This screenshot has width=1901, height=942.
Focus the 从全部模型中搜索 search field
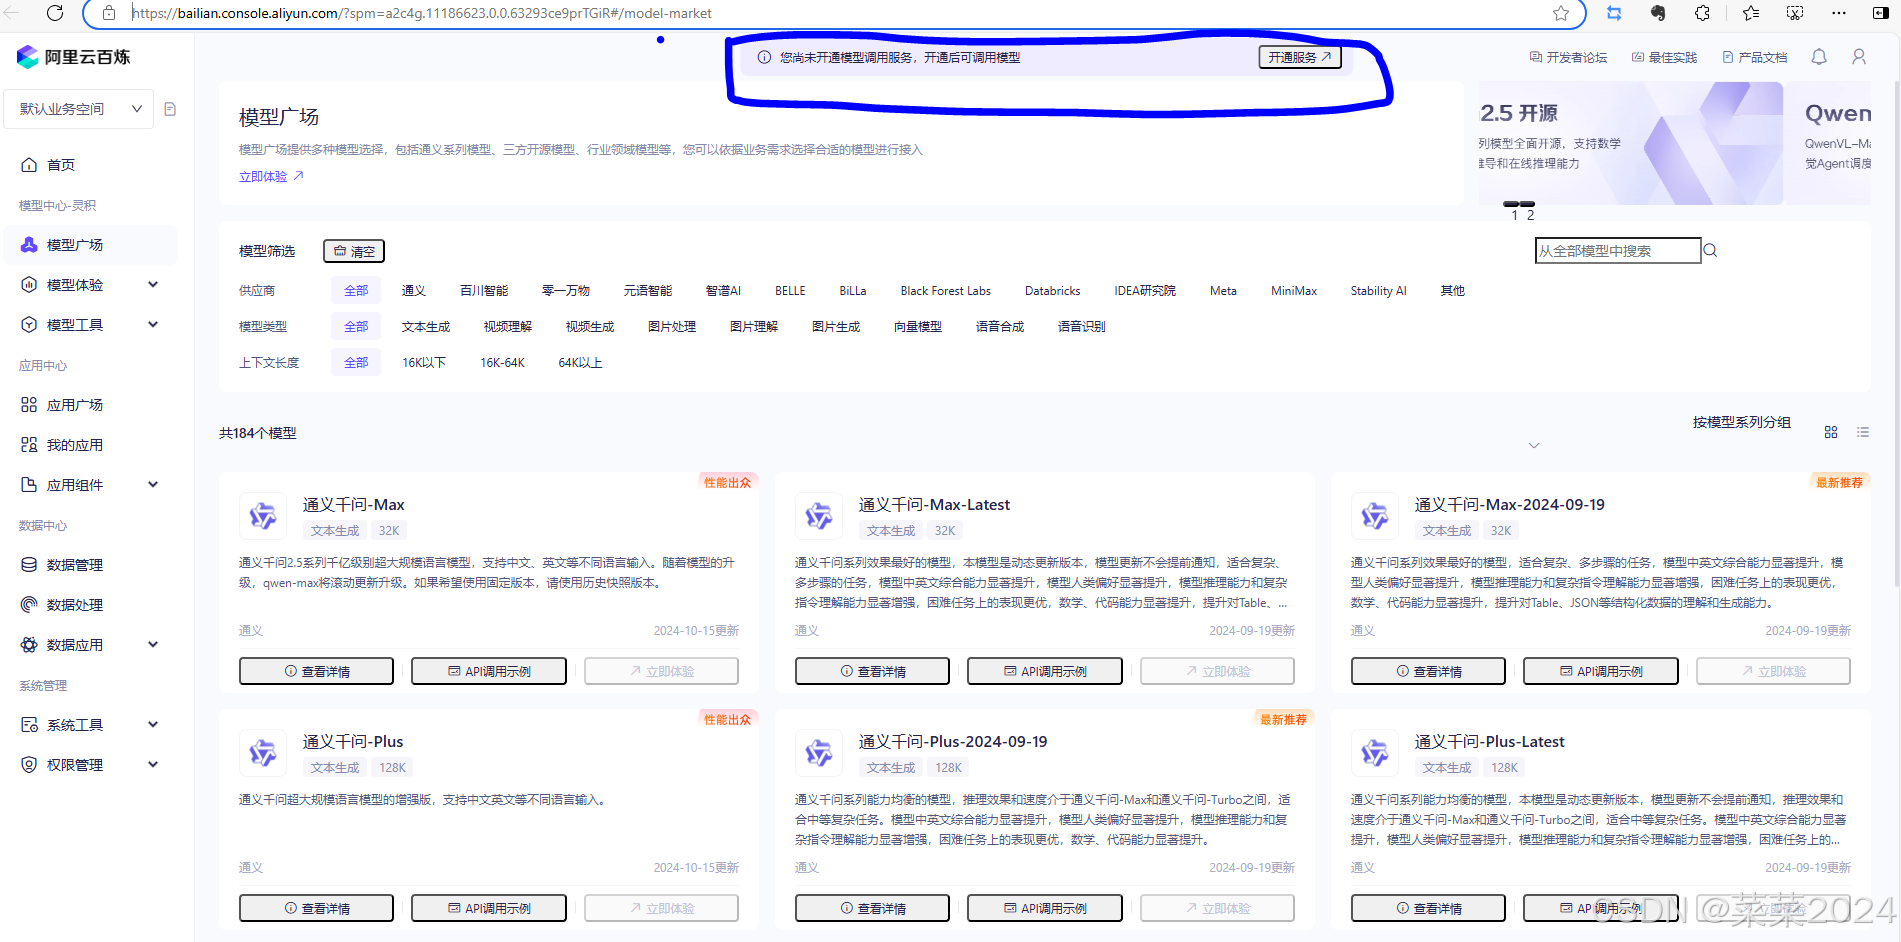pos(1618,250)
